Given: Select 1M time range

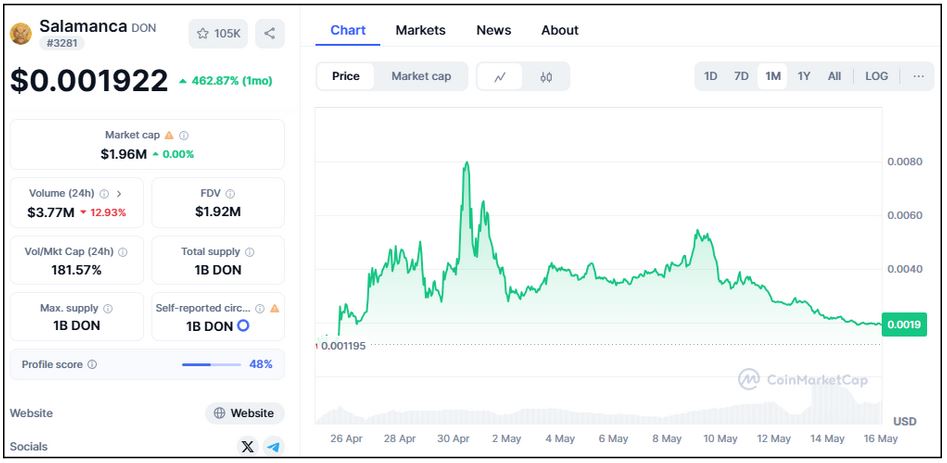Looking at the screenshot, I should point(772,76).
